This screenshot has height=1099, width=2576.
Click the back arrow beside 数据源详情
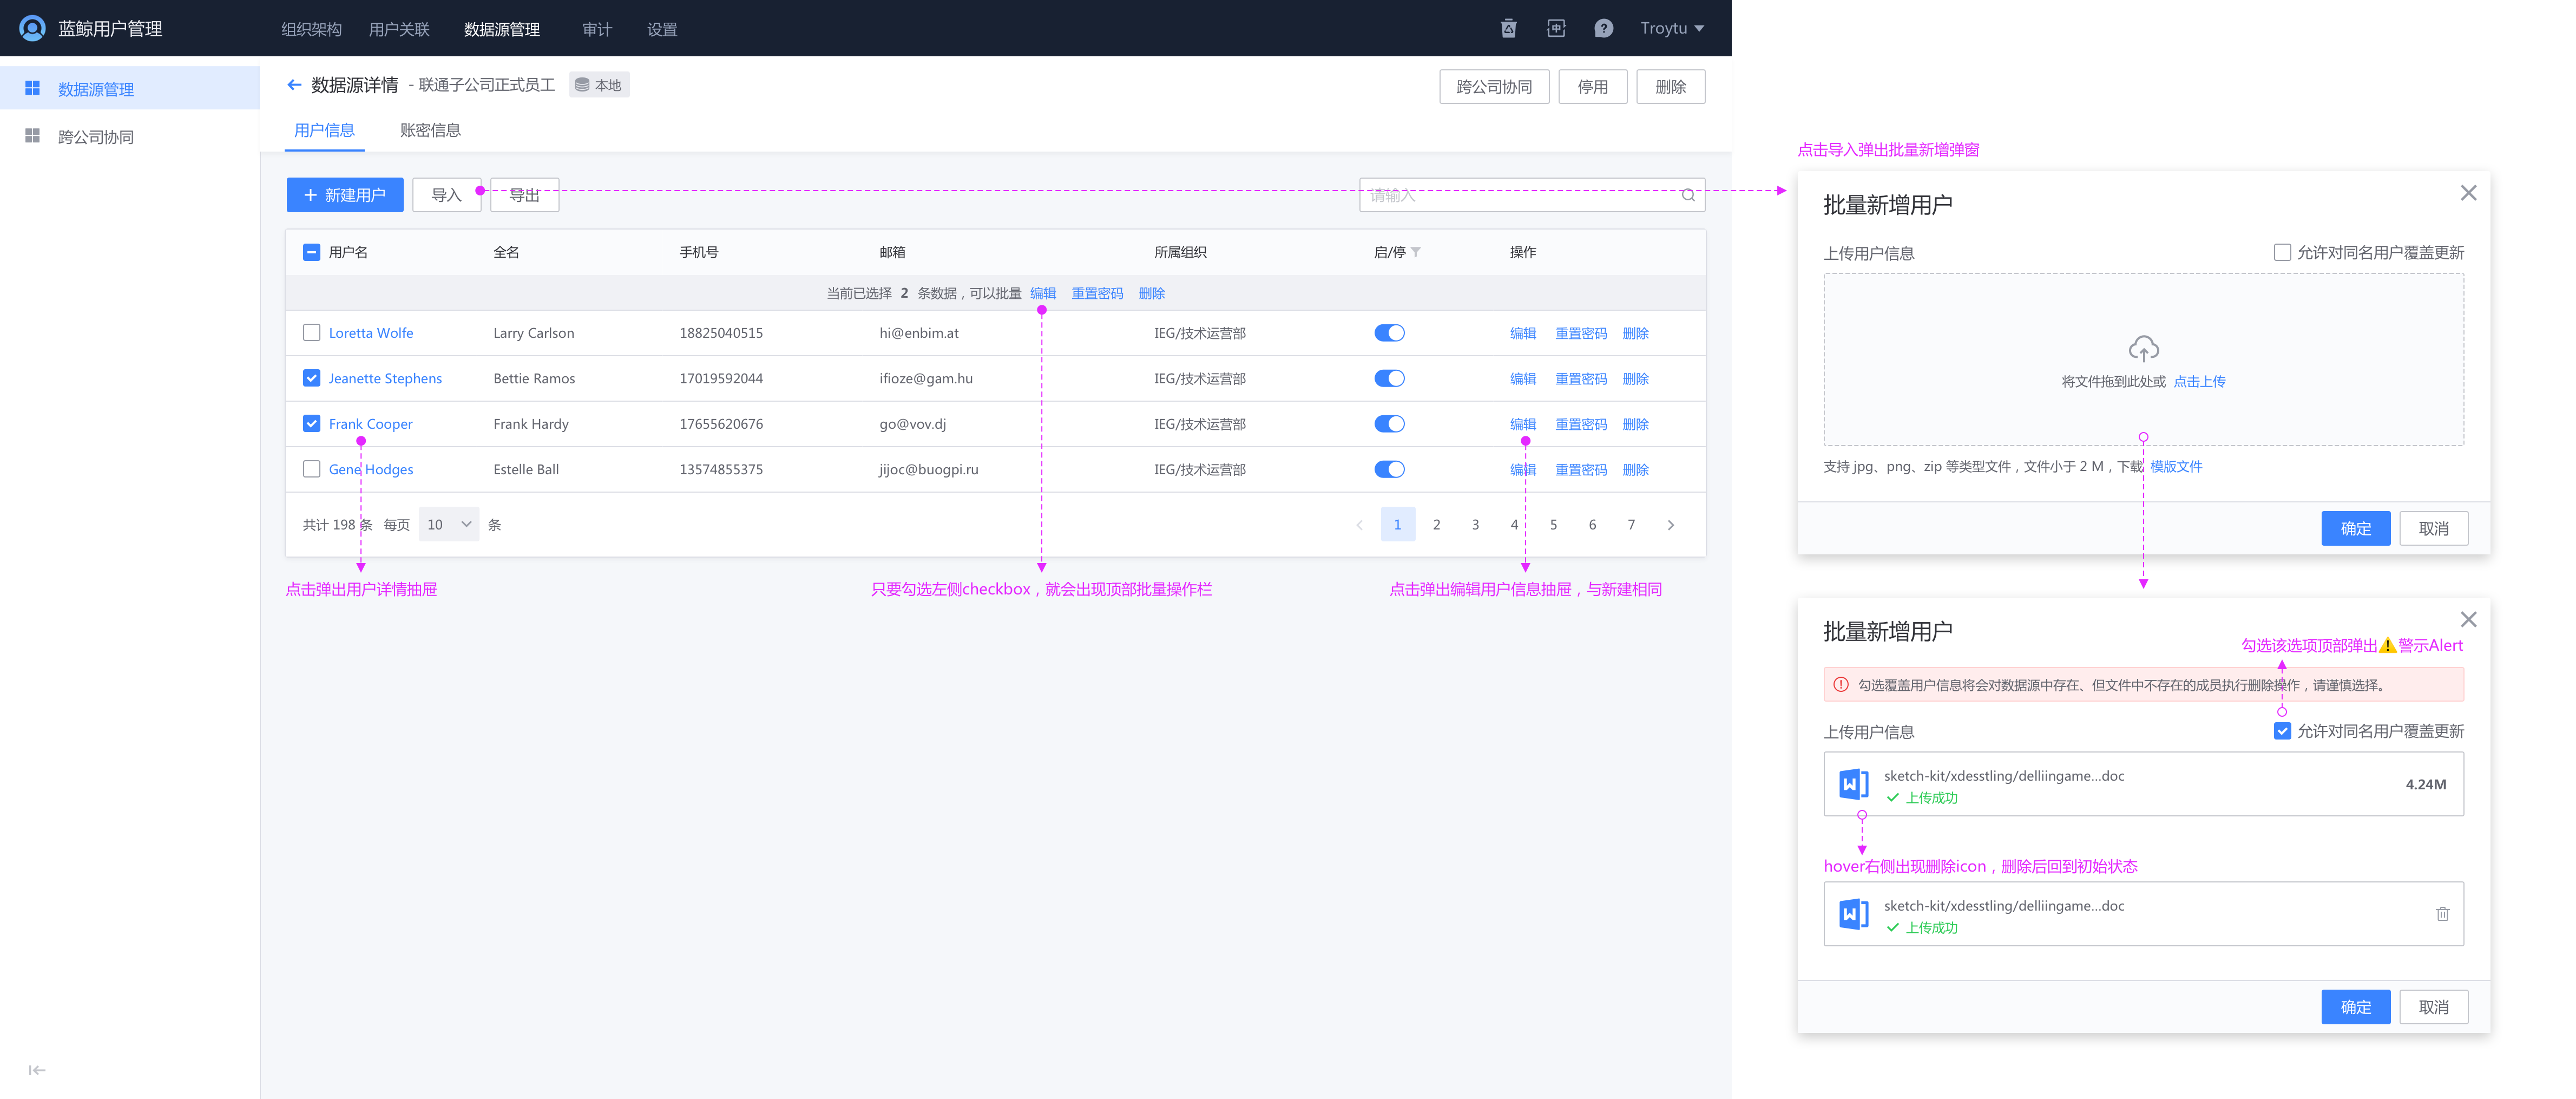(294, 85)
